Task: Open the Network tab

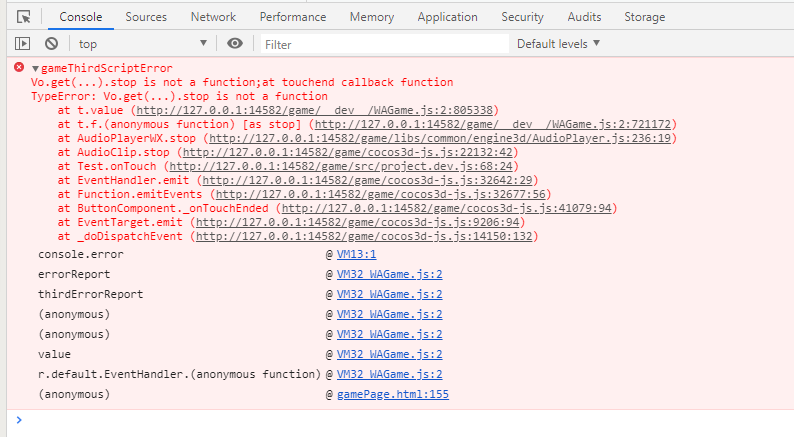Action: (213, 17)
